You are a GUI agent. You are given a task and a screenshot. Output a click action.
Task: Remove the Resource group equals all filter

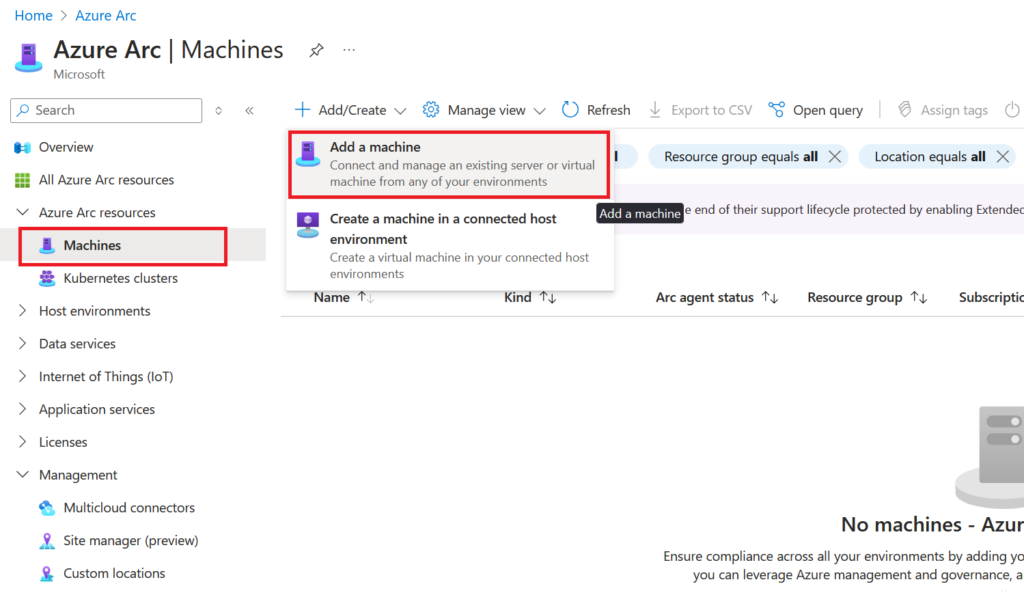click(835, 157)
